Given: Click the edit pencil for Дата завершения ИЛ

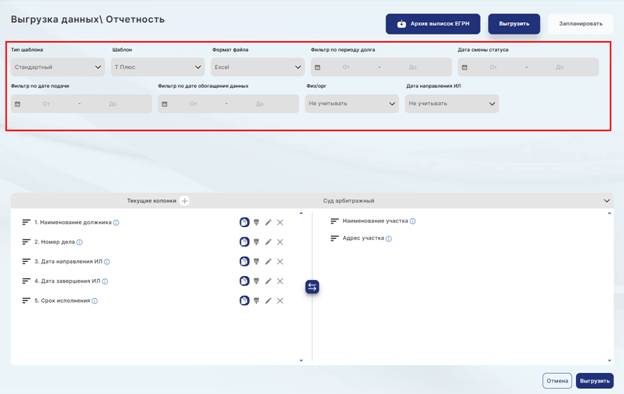Looking at the screenshot, I should click(x=268, y=281).
